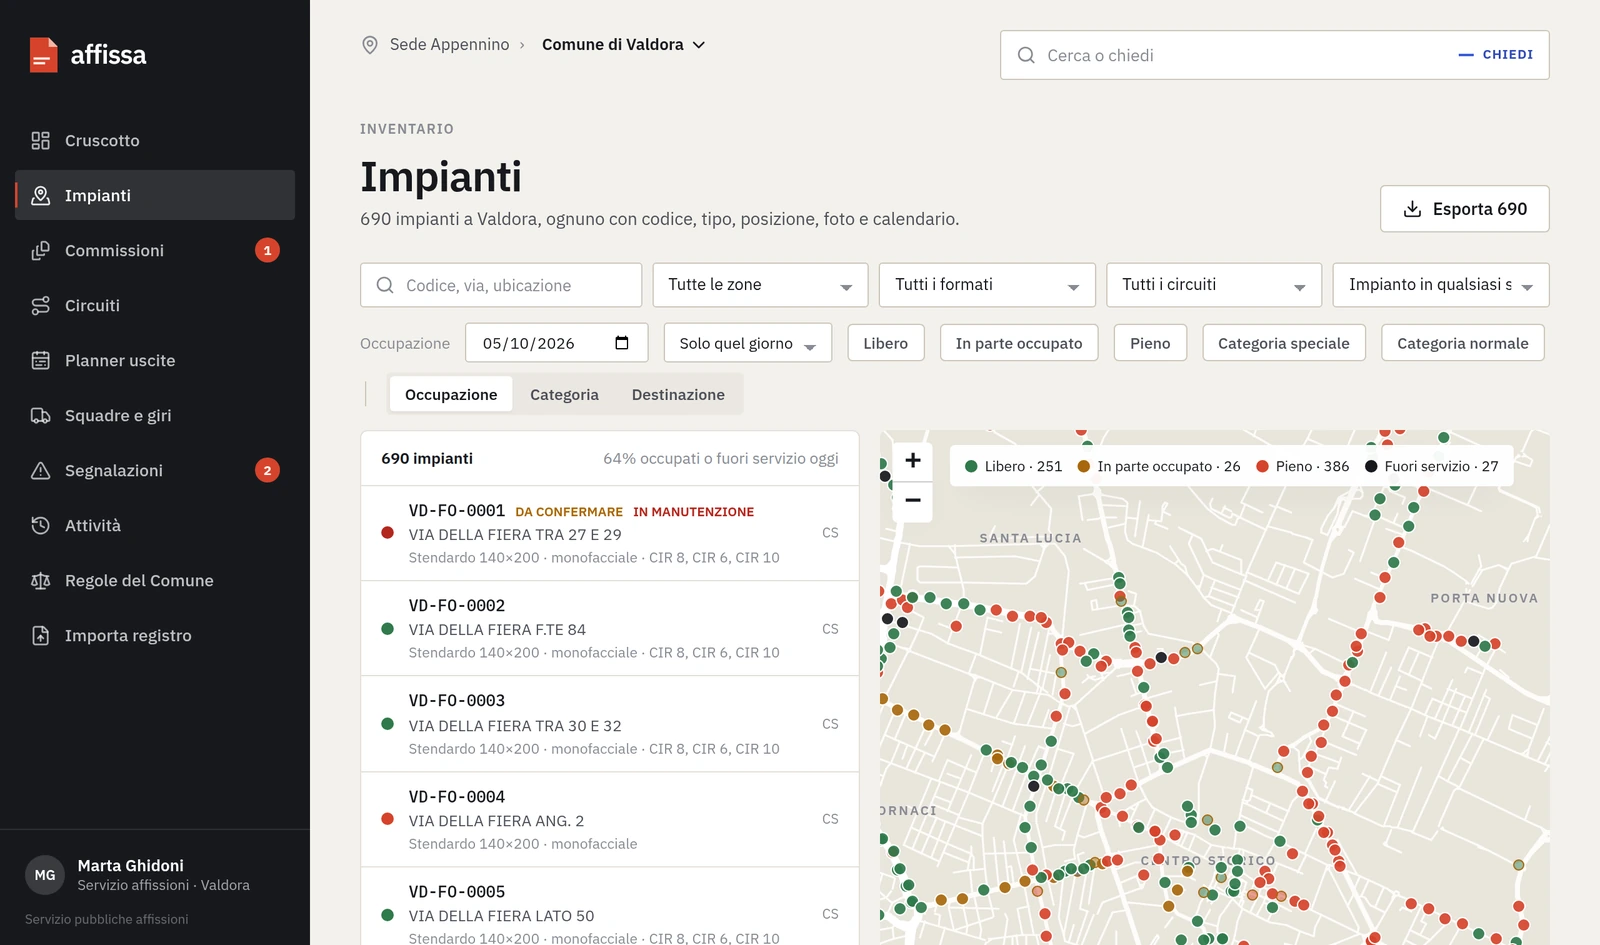Open the Solo quel giorno dropdown
Screen dimensions: 1600x945
(748, 343)
